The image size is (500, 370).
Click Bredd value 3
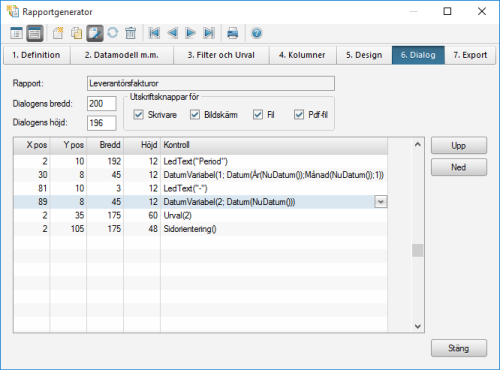pos(118,188)
